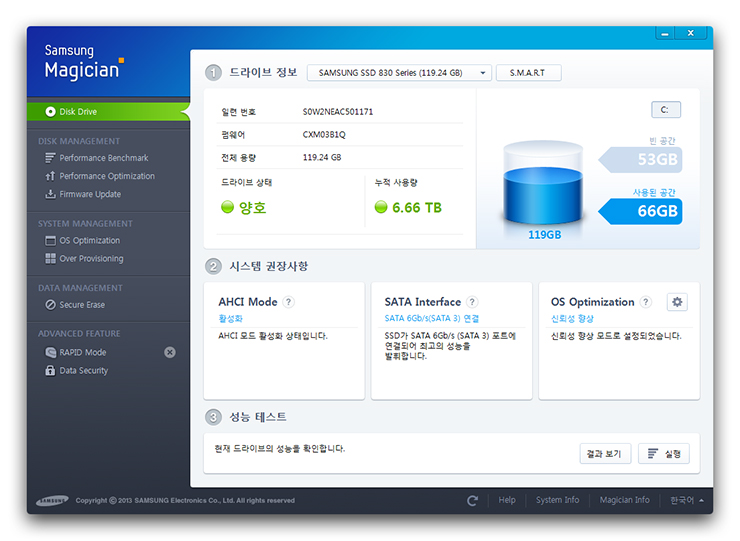Click the OS Optimization help question mark
Viewport: 740px width, 541px height.
[x=646, y=302]
